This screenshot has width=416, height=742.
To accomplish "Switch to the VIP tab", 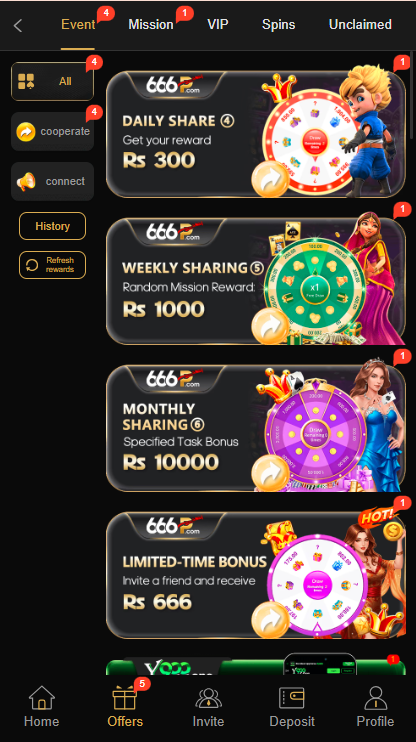I will [x=218, y=25].
